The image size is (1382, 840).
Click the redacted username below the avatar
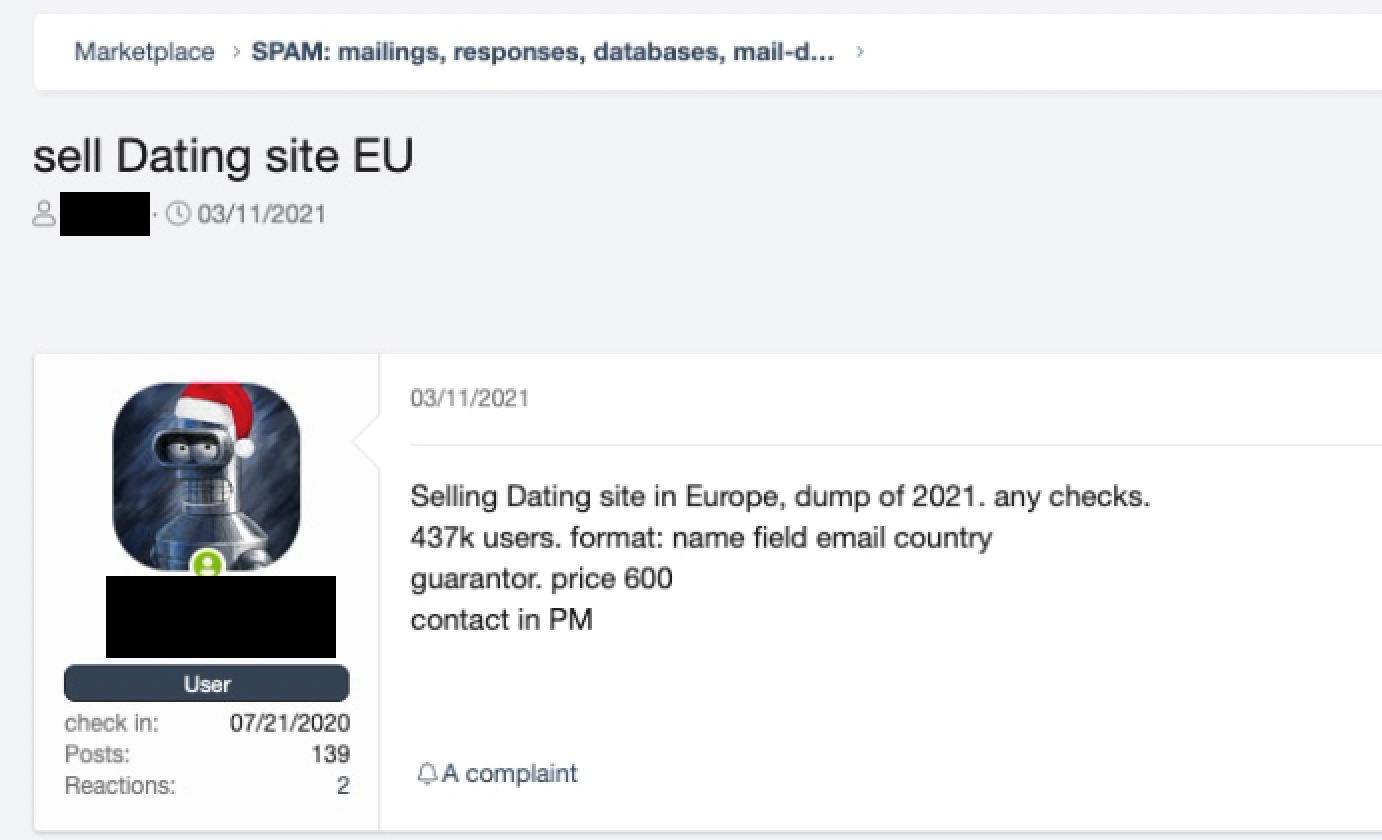point(220,616)
